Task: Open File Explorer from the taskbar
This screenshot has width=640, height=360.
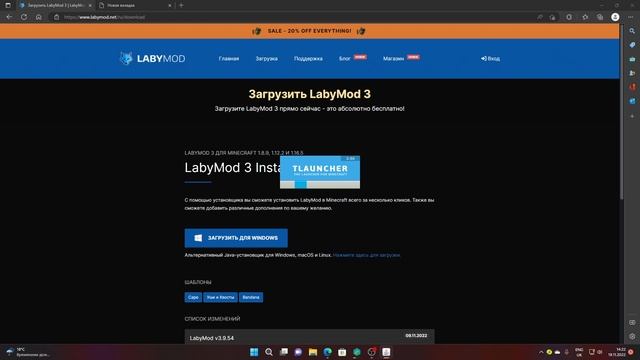Action: click(x=313, y=352)
